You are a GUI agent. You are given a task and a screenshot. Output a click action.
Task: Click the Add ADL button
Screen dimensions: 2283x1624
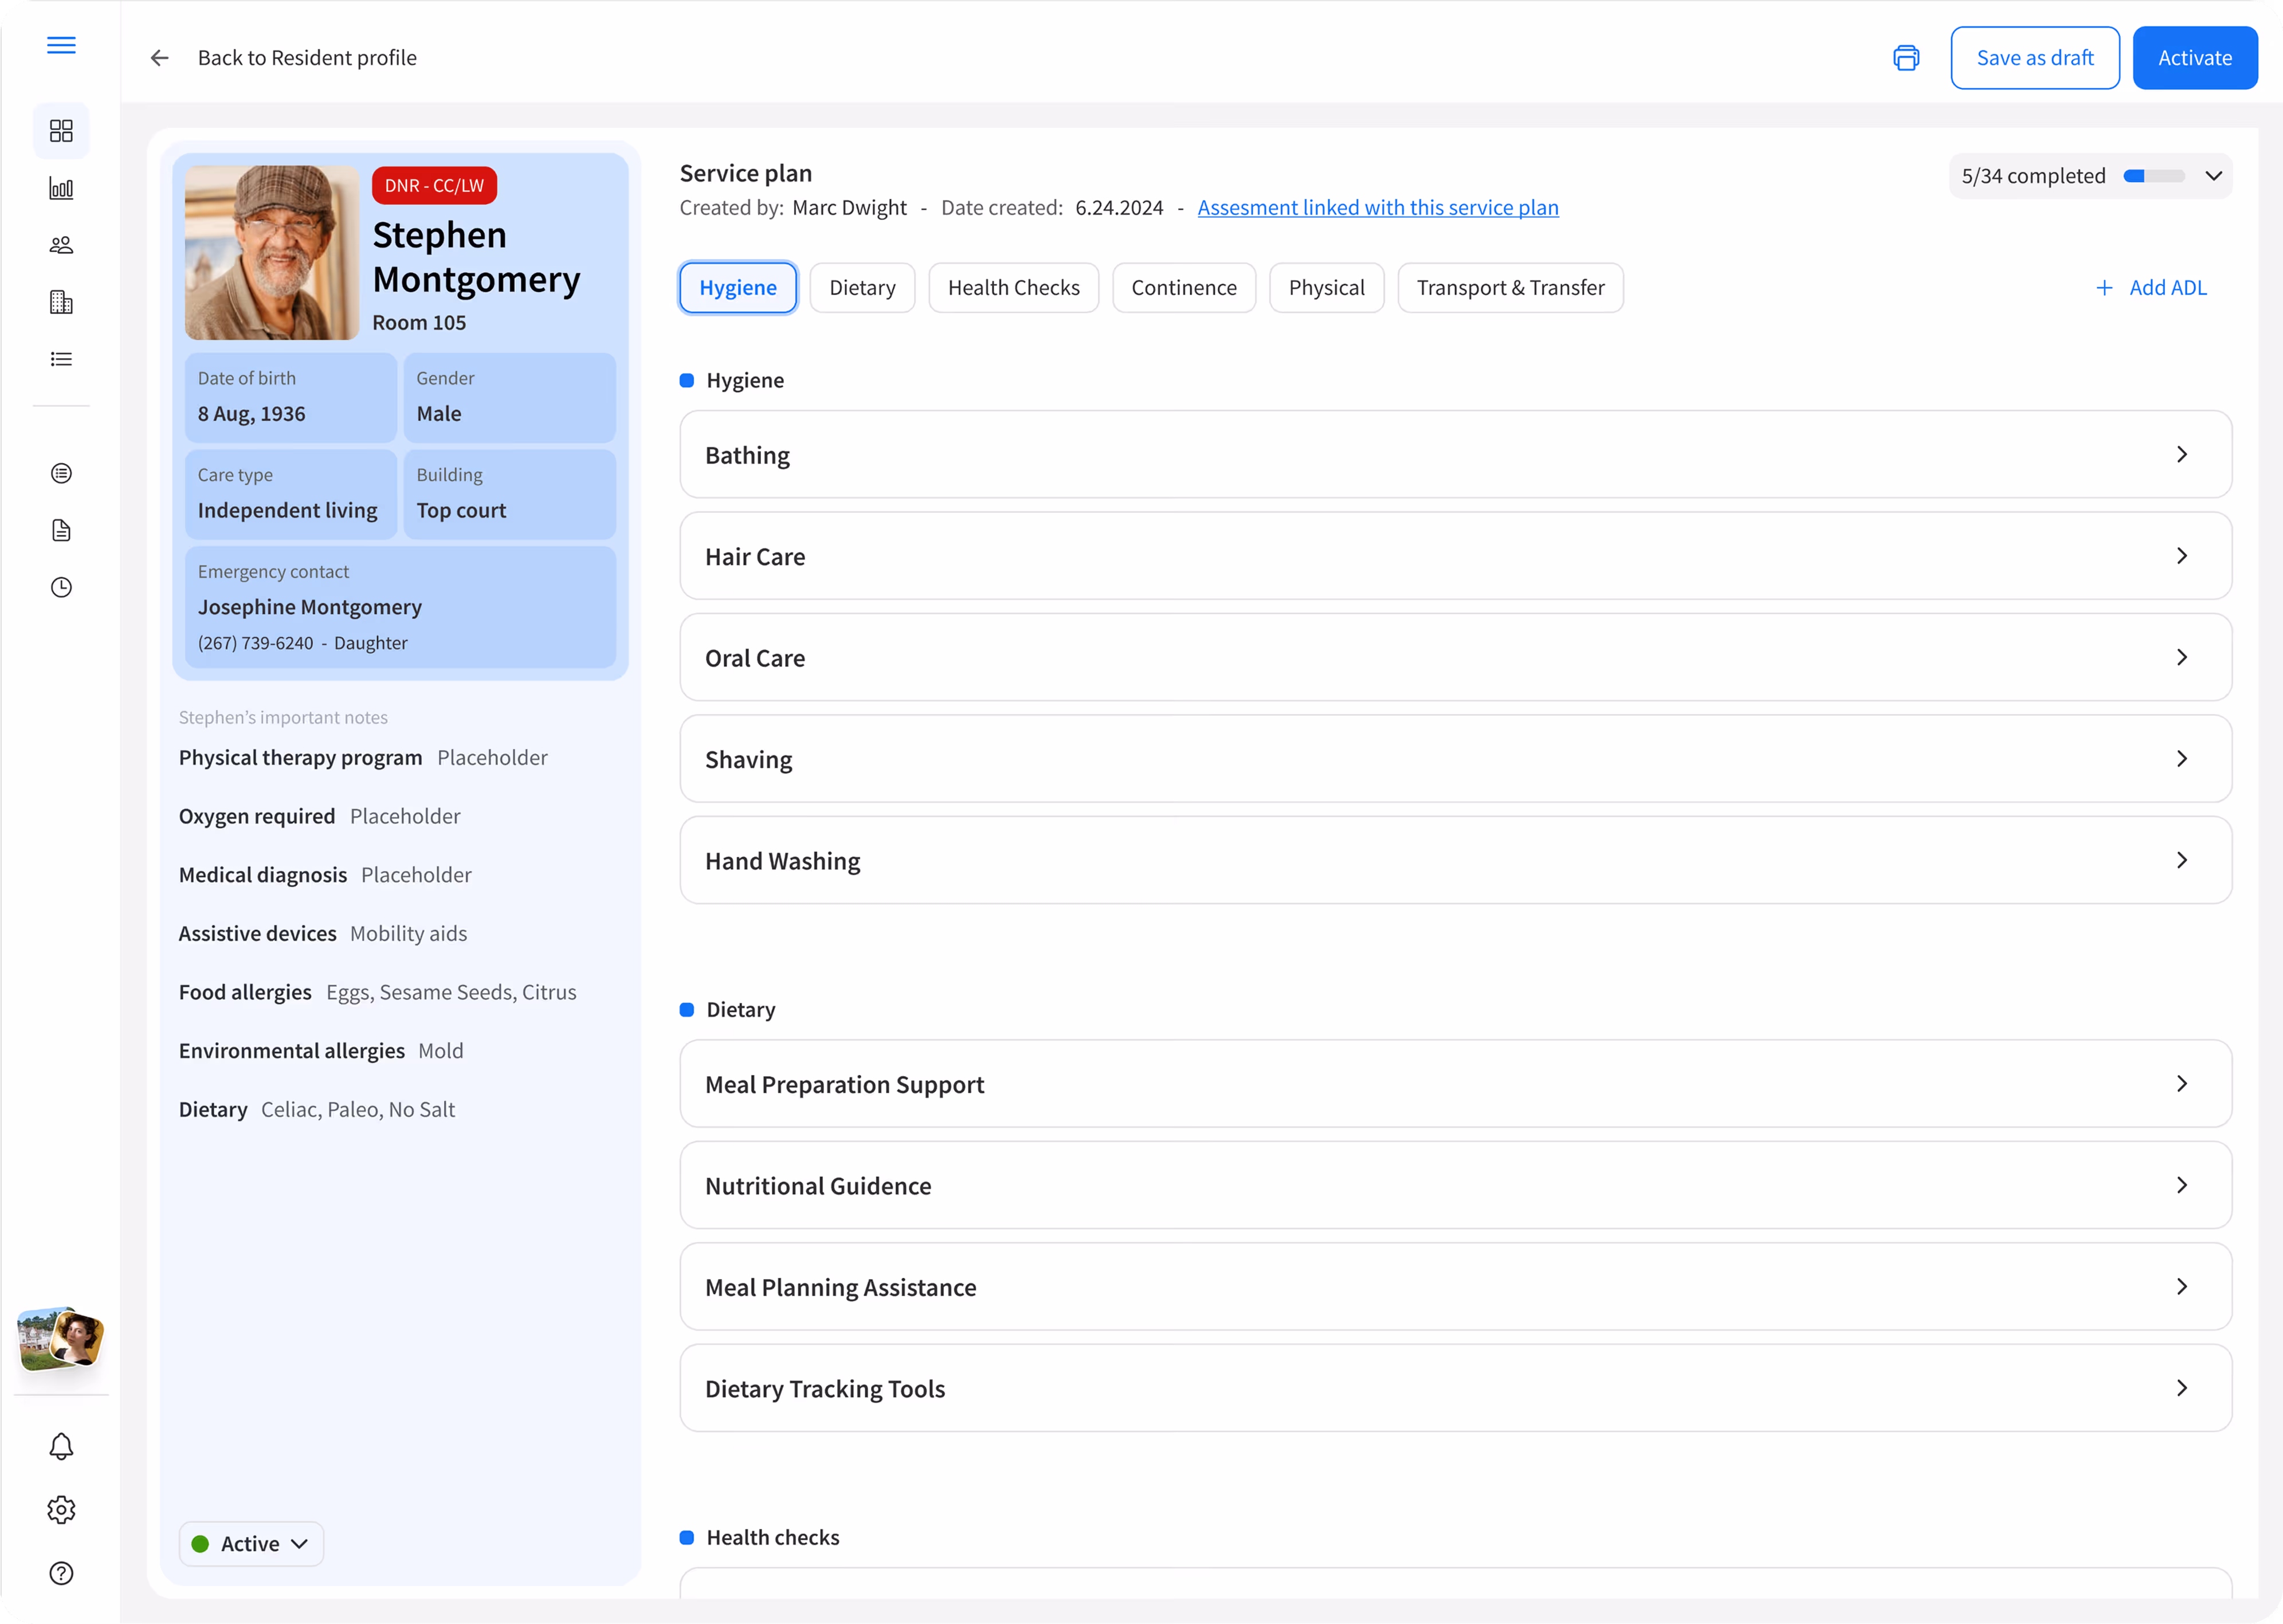tap(2151, 288)
